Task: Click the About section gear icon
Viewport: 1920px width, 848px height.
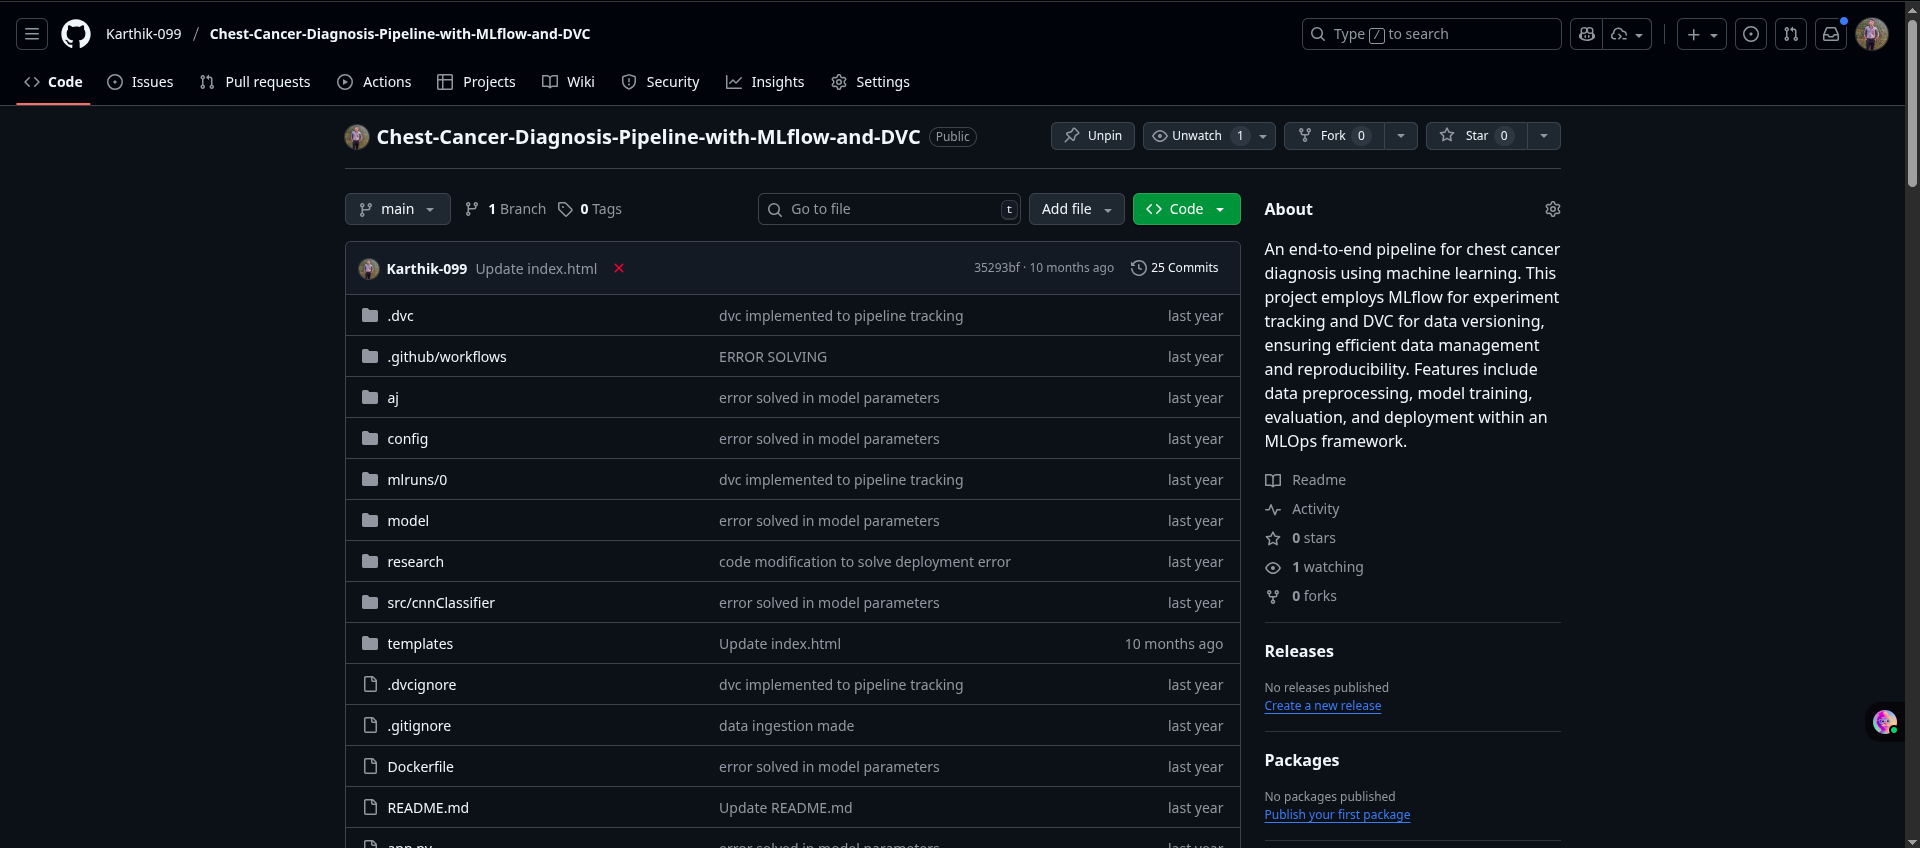Action: [1552, 209]
